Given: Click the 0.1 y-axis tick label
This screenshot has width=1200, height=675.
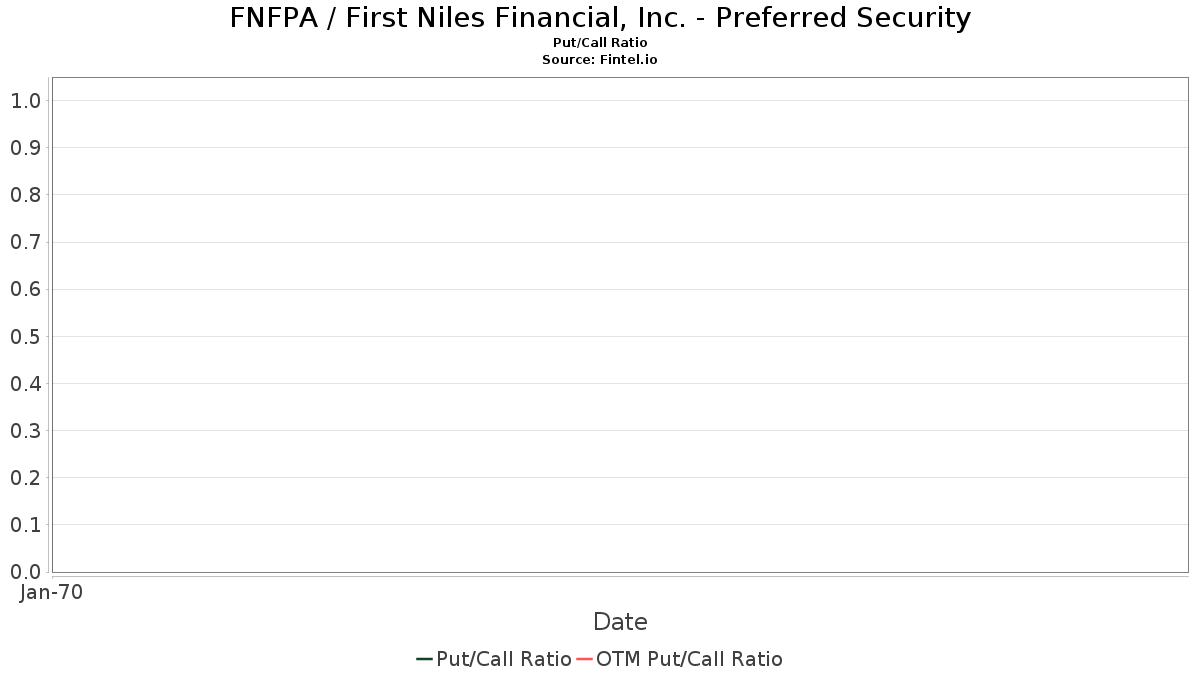Looking at the screenshot, I should point(25,525).
